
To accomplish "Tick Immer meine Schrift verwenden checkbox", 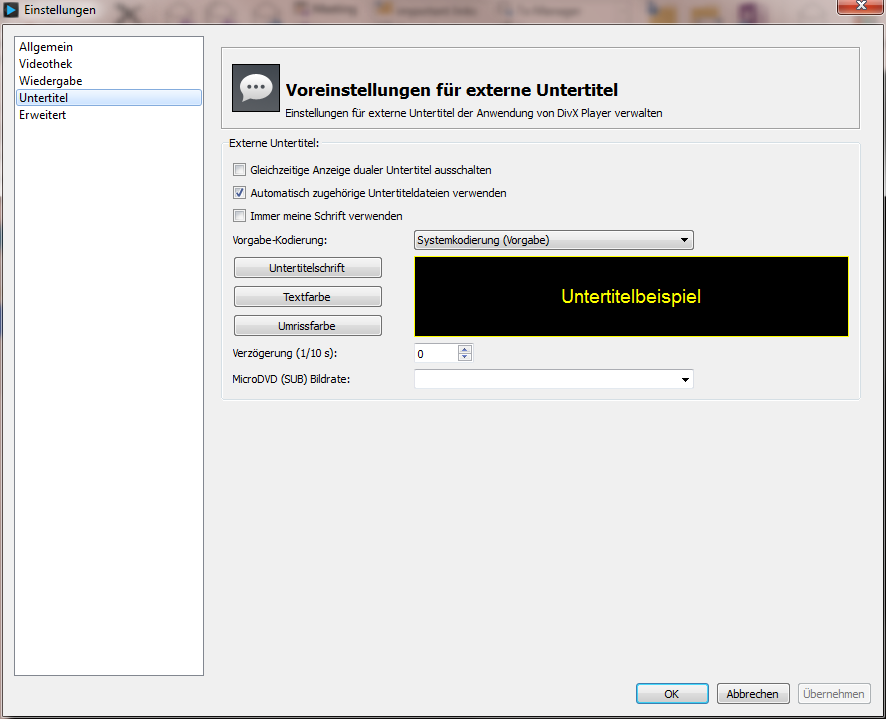I will (240, 216).
